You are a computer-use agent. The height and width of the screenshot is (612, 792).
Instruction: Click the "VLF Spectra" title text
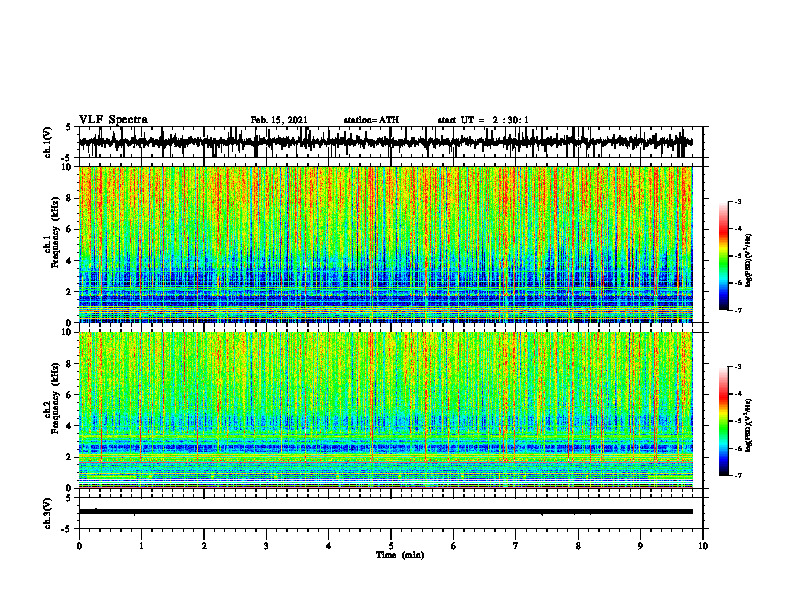(113, 120)
